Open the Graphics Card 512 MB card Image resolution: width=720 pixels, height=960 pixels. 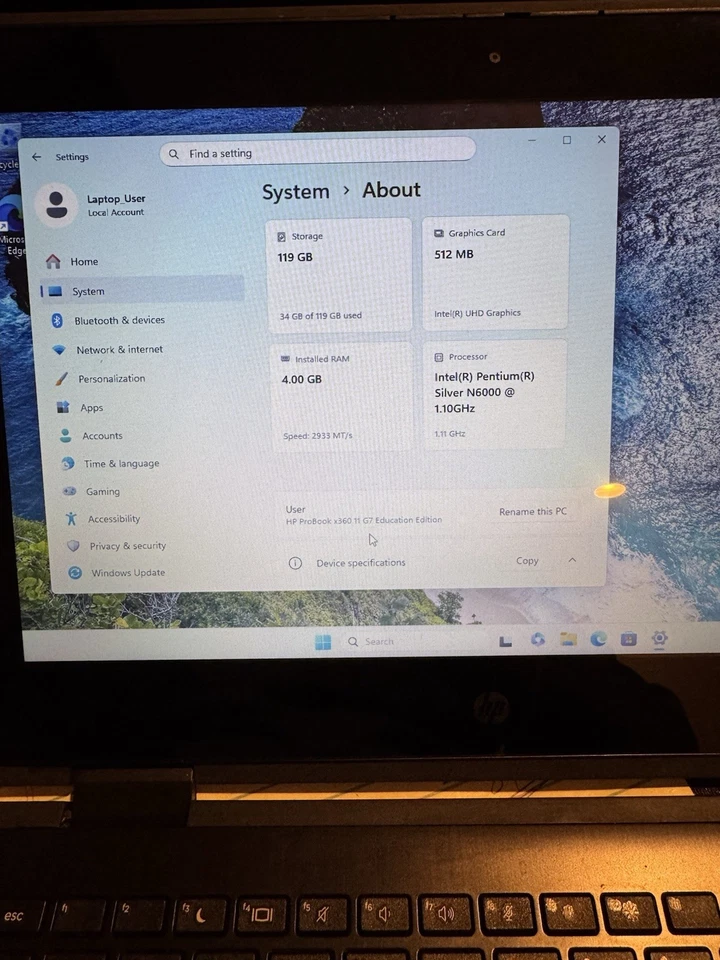(495, 272)
